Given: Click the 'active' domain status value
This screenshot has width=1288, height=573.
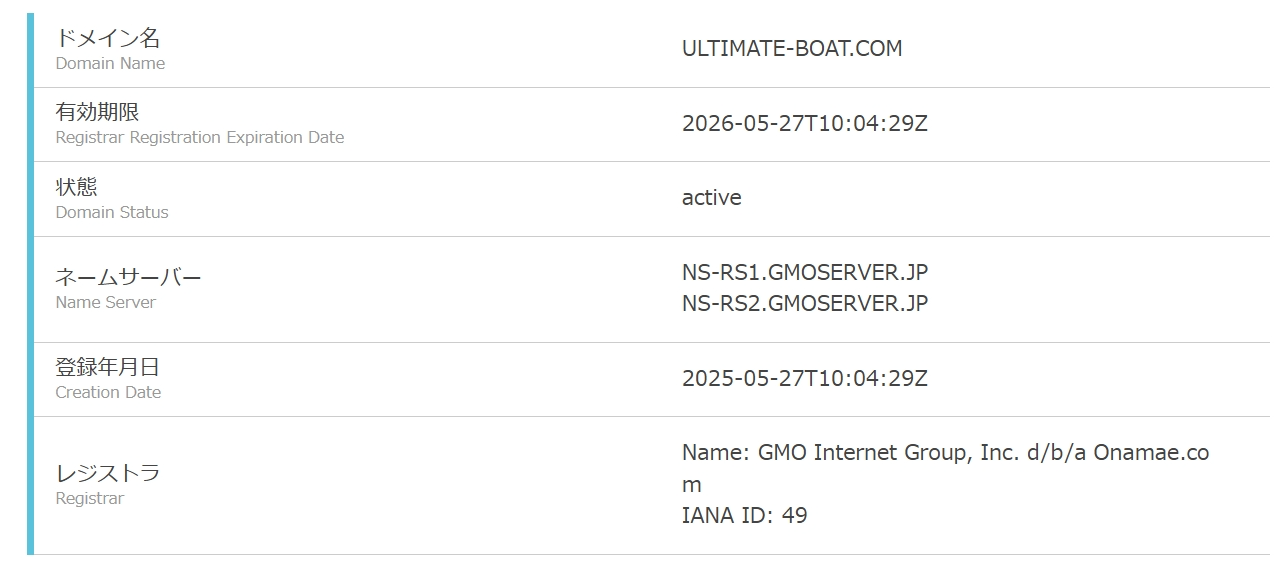Looking at the screenshot, I should pyautogui.click(x=711, y=198).
